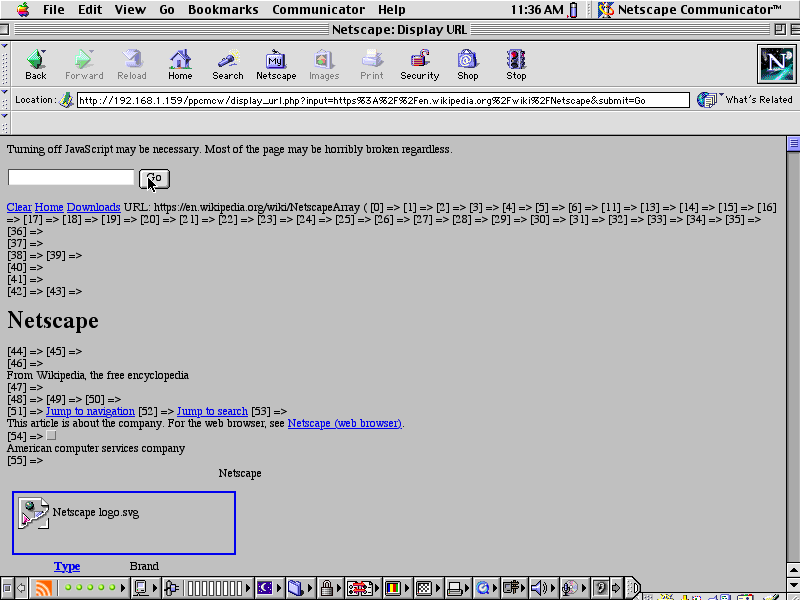The height and width of the screenshot is (600, 800).
Task: Follow the Jump to navigation link
Action: tap(90, 411)
